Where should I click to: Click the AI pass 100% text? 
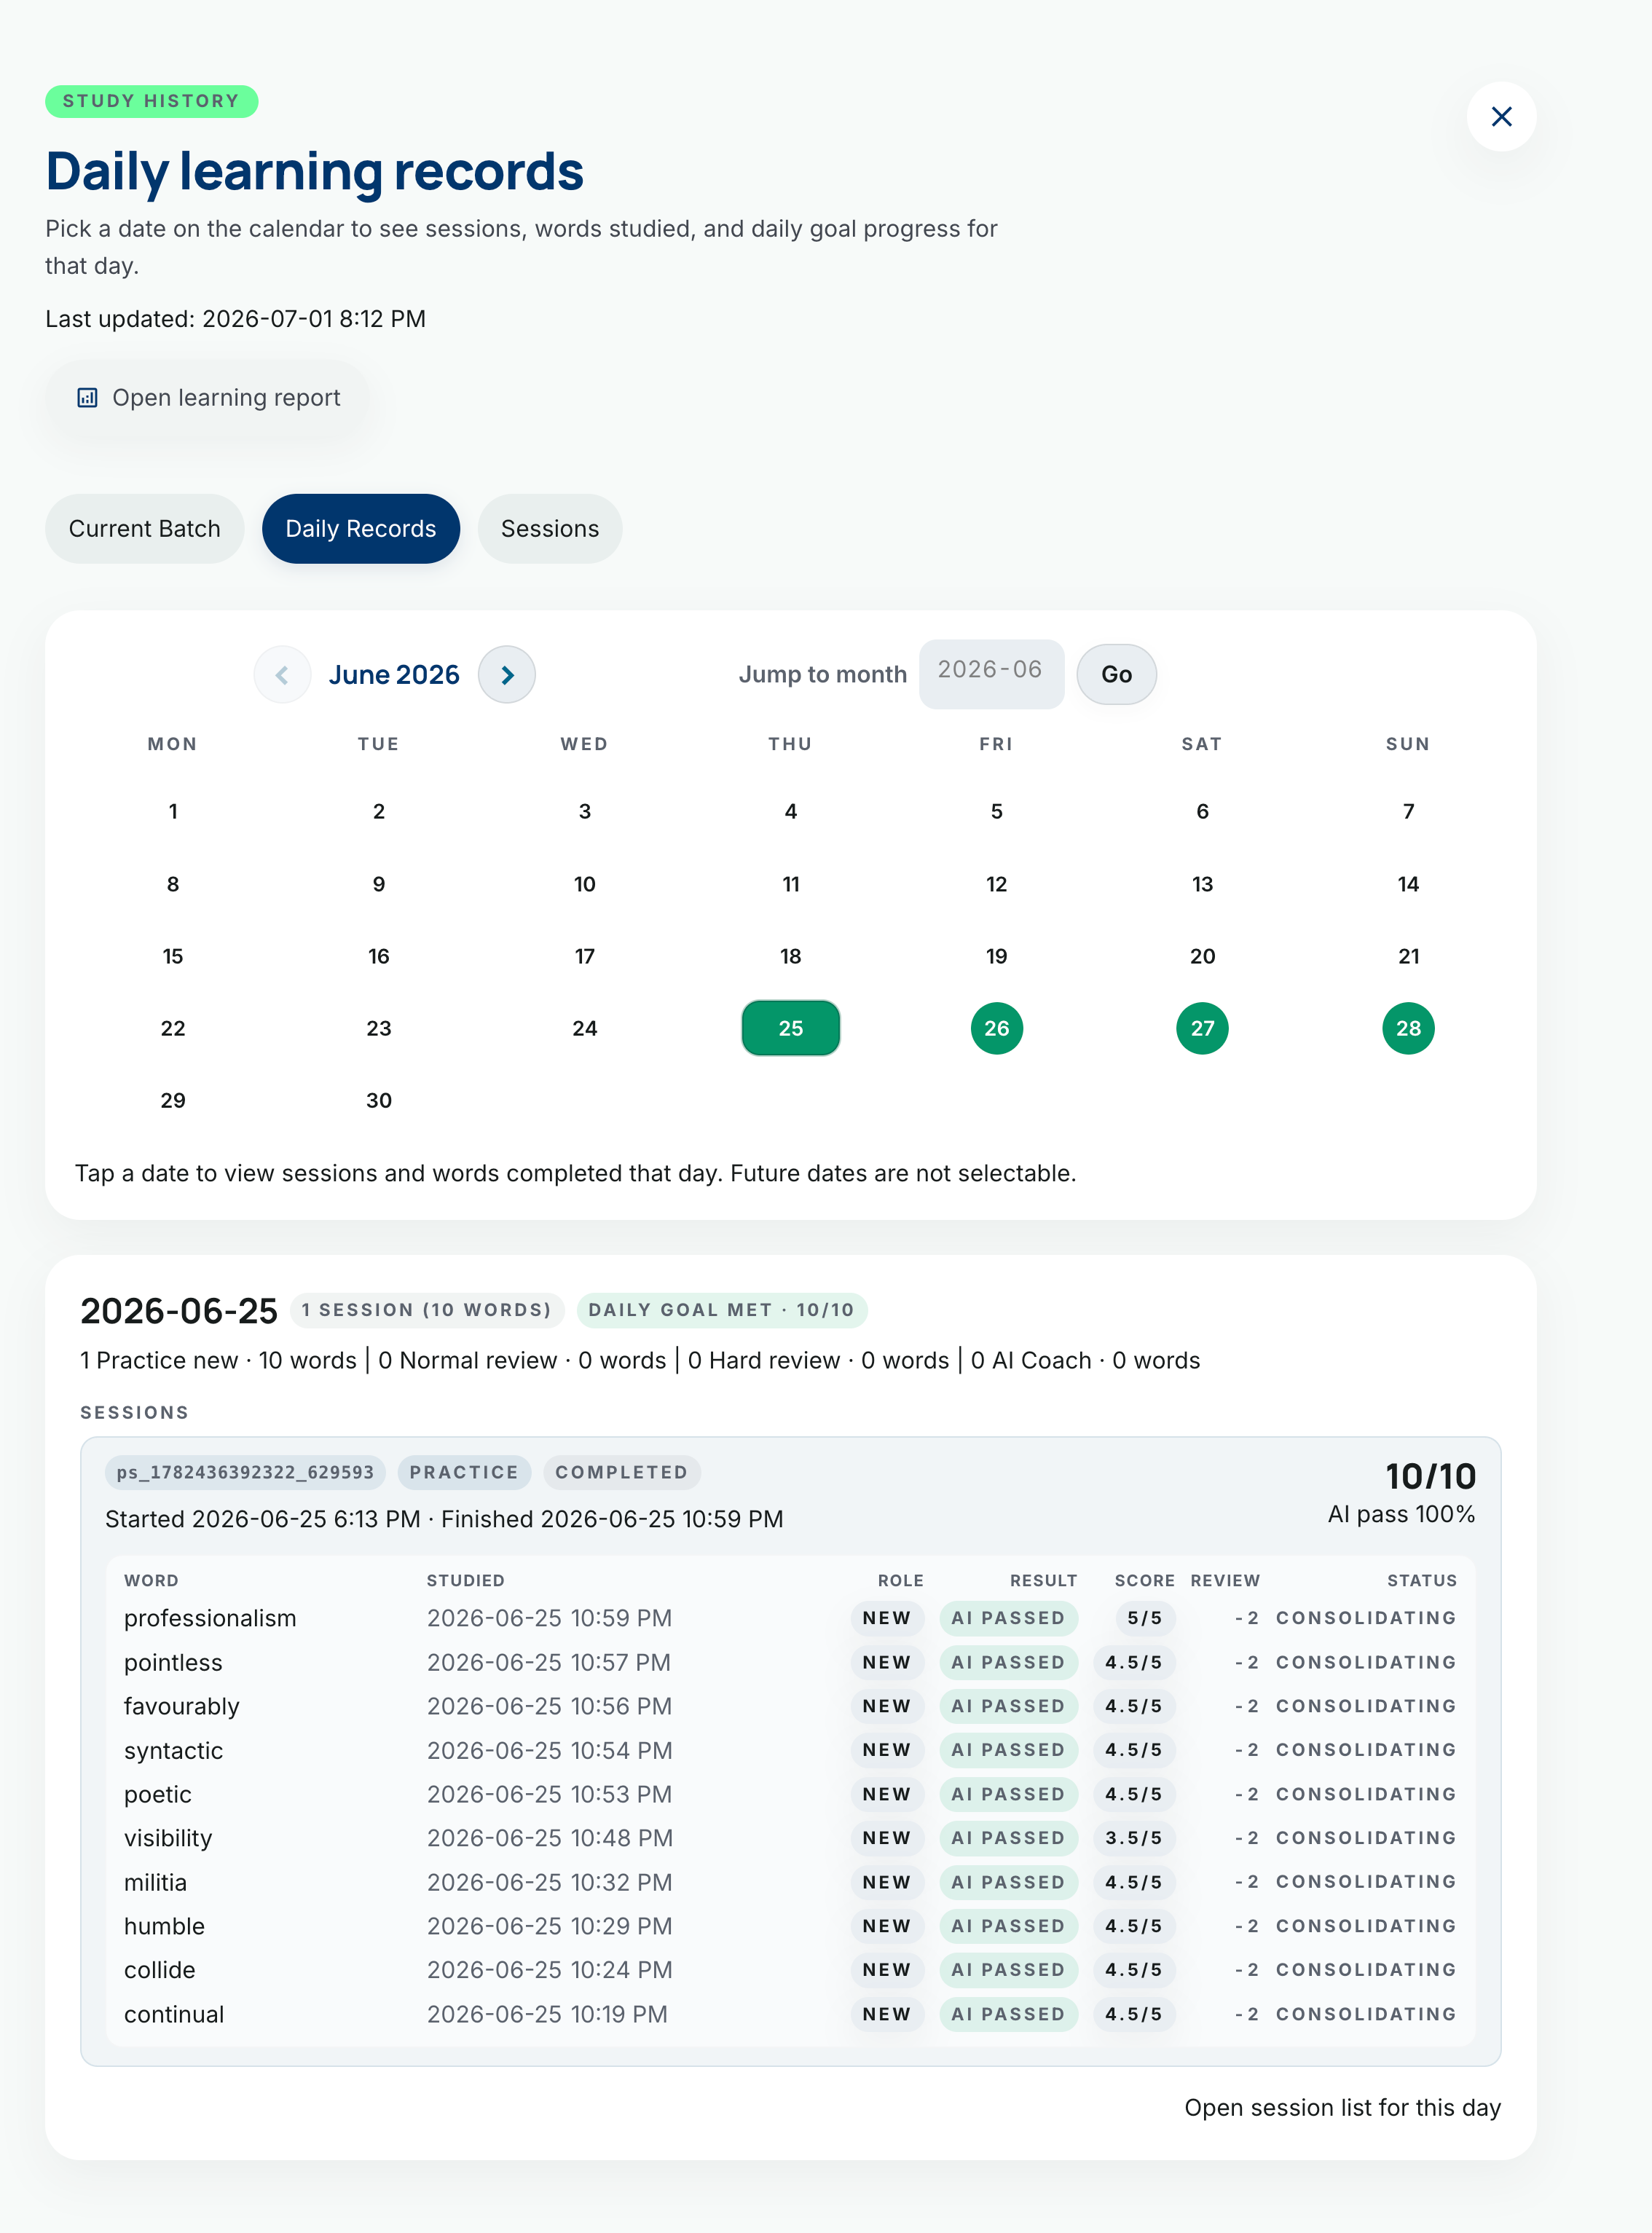(x=1401, y=1514)
